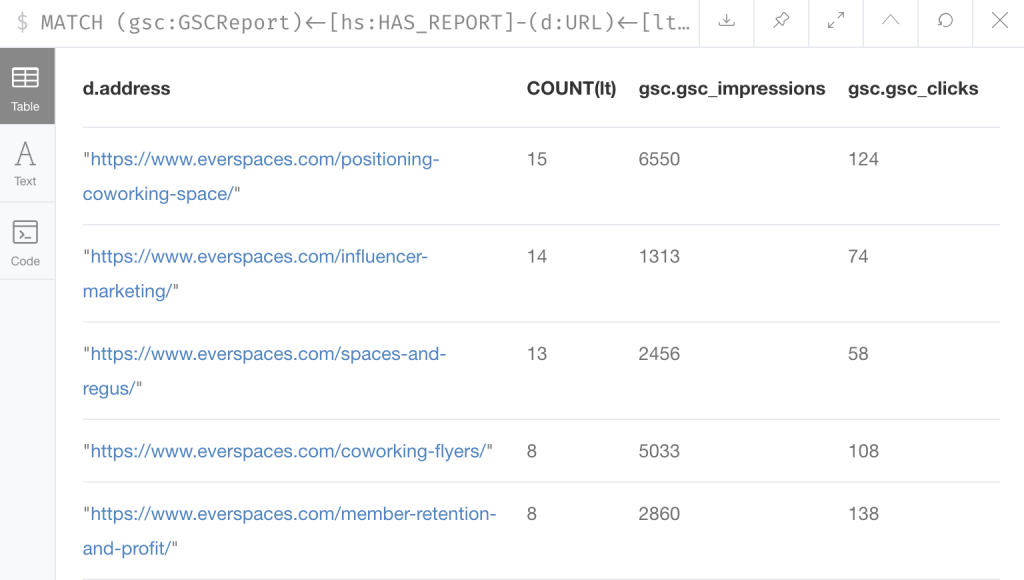
Task: Collapse the result frame
Action: 890,21
